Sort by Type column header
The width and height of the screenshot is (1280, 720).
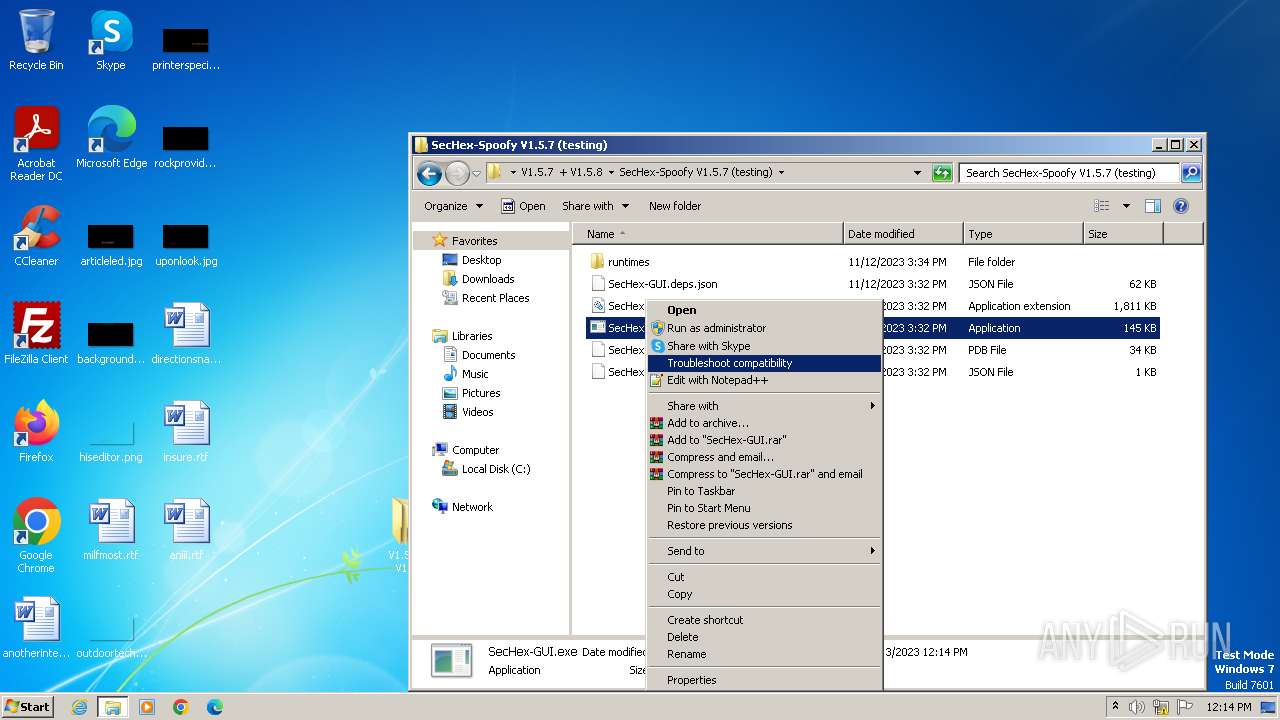(x=1023, y=234)
